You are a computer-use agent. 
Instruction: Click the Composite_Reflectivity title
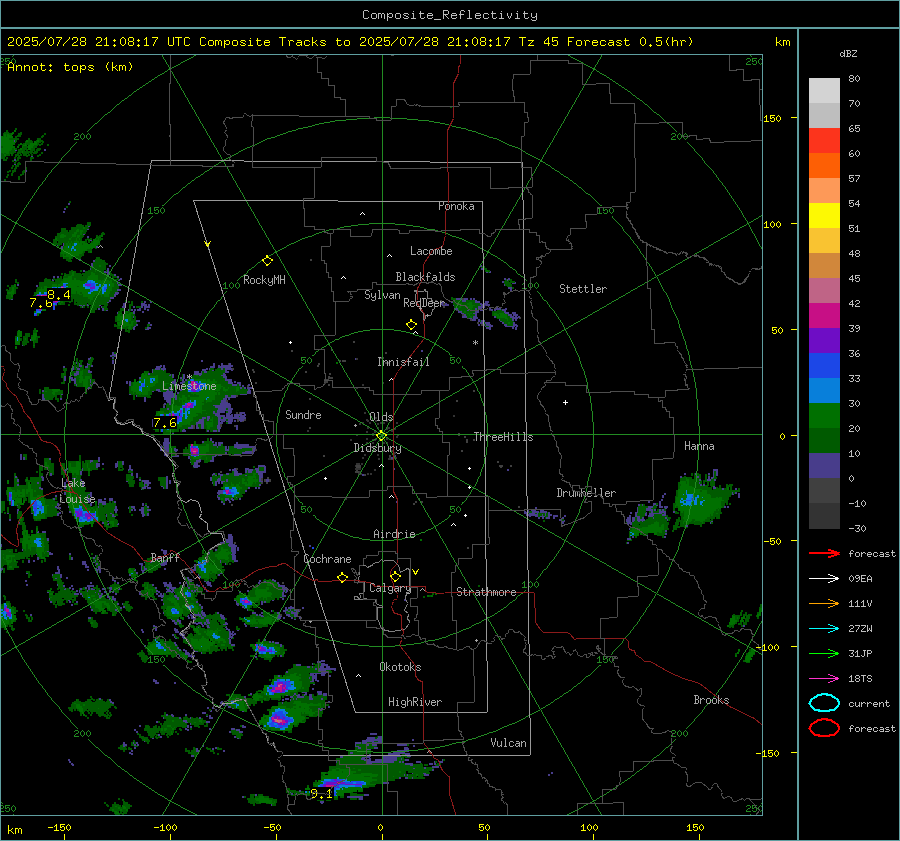pyautogui.click(x=450, y=15)
